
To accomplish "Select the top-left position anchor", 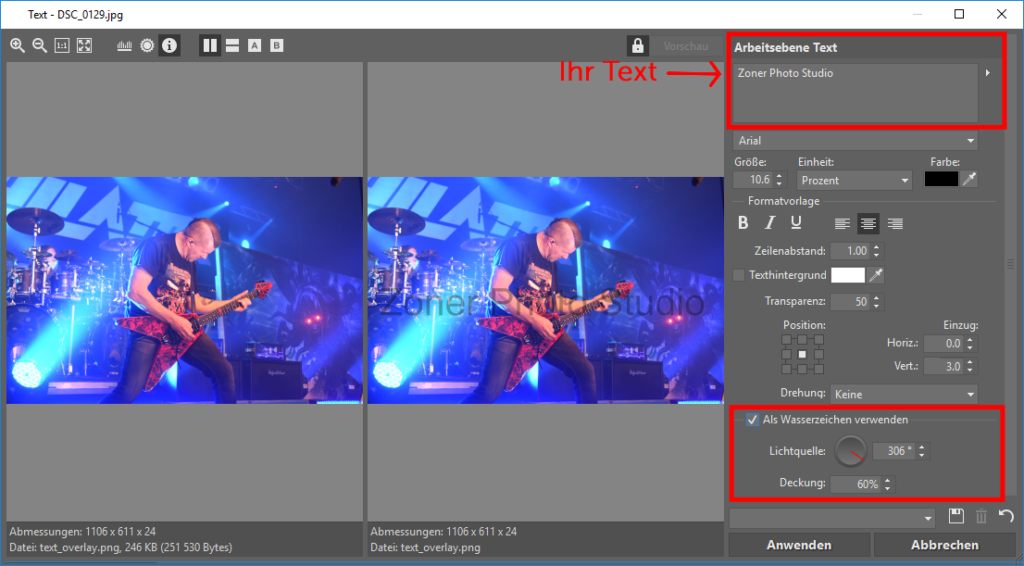I will pos(786,339).
